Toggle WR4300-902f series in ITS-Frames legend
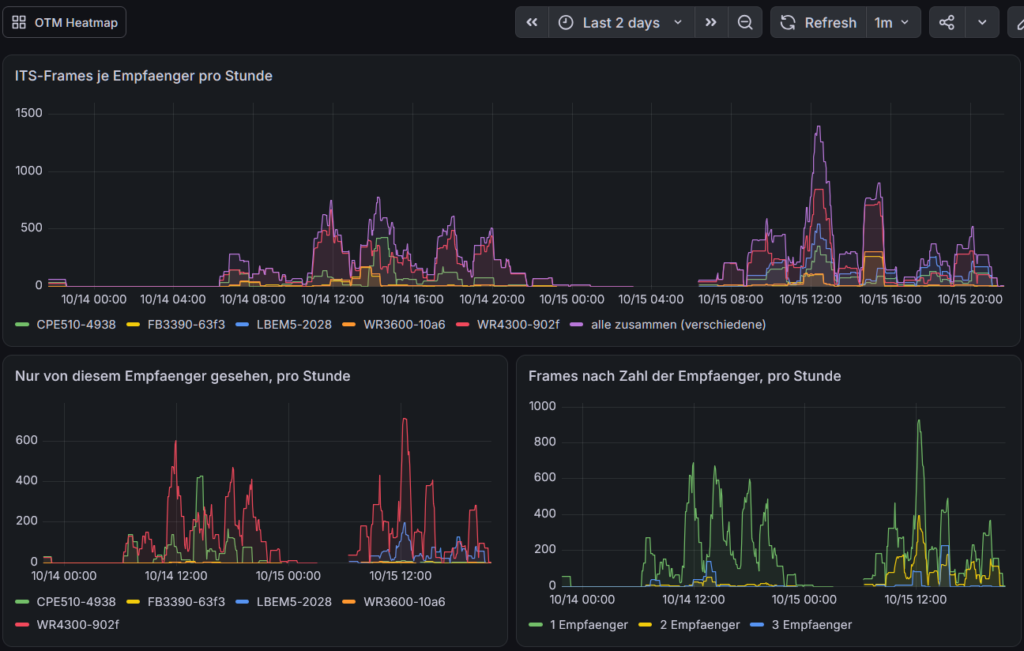The width and height of the screenshot is (1024, 651). [518, 325]
